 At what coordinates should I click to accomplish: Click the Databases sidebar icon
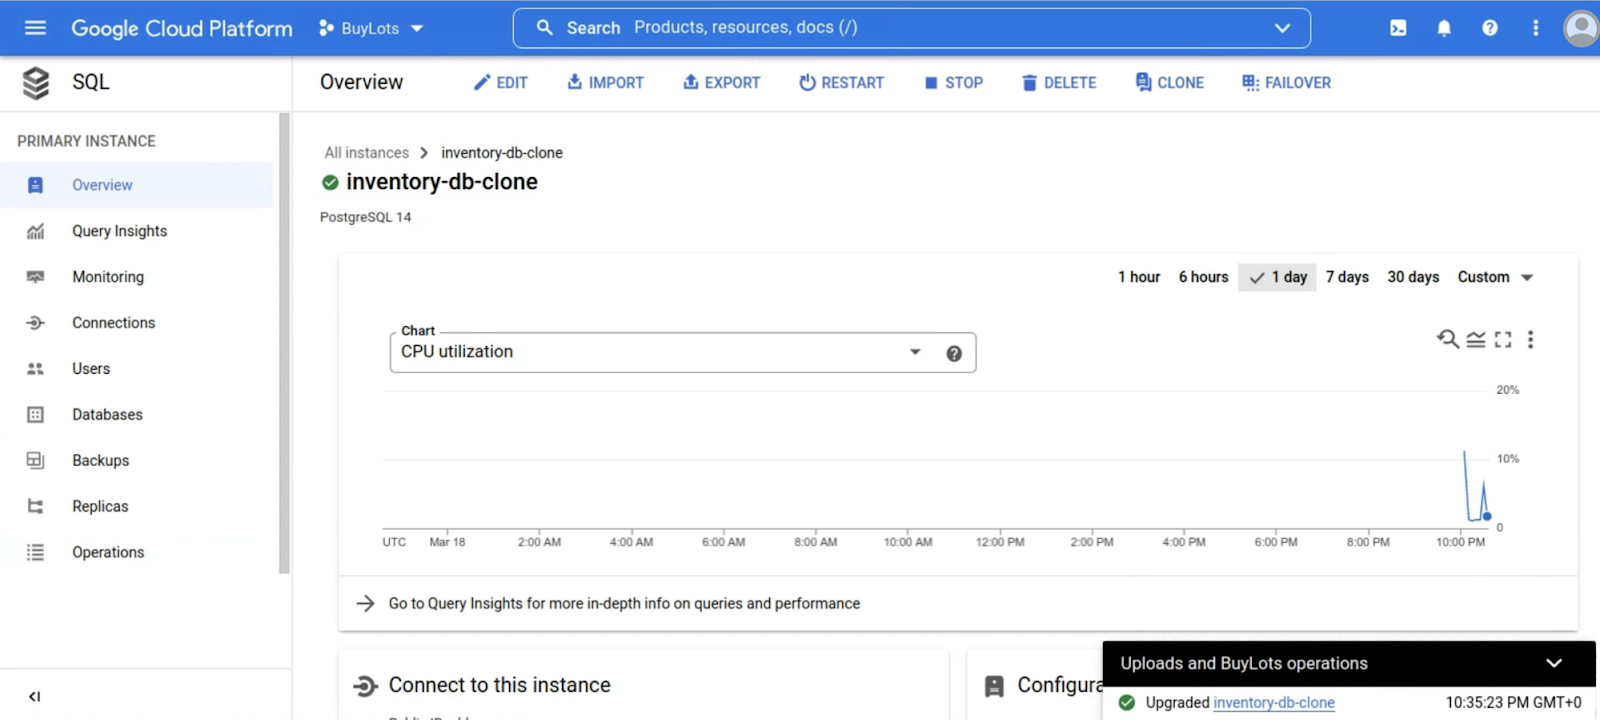click(x=35, y=415)
